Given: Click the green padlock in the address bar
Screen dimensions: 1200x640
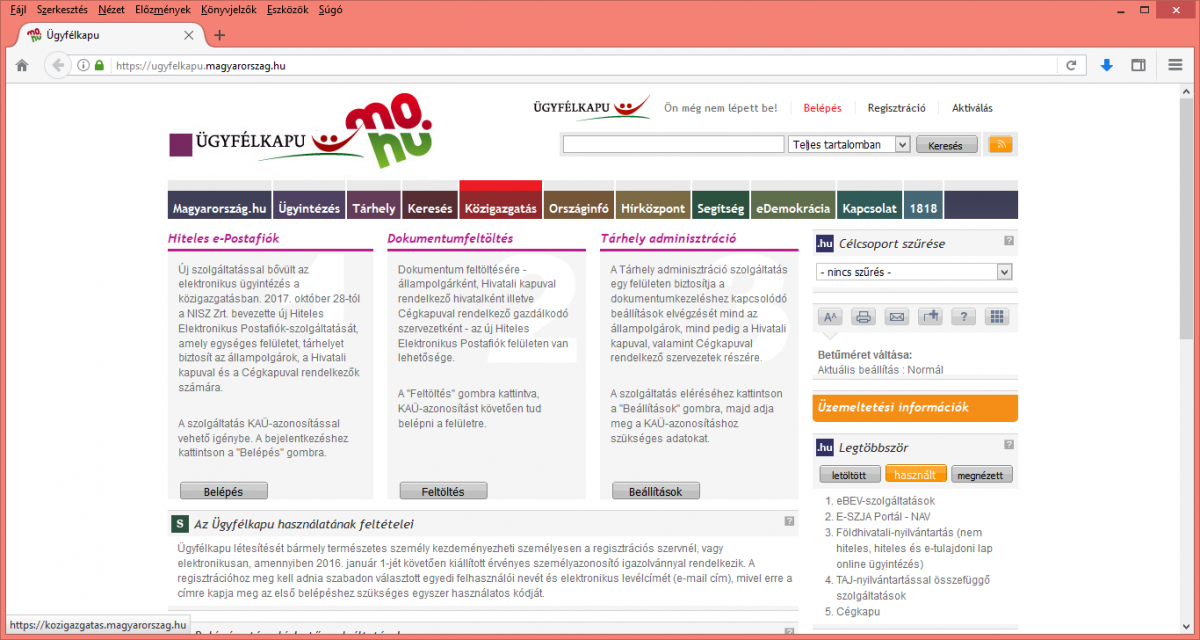Looking at the screenshot, I should click(x=99, y=65).
